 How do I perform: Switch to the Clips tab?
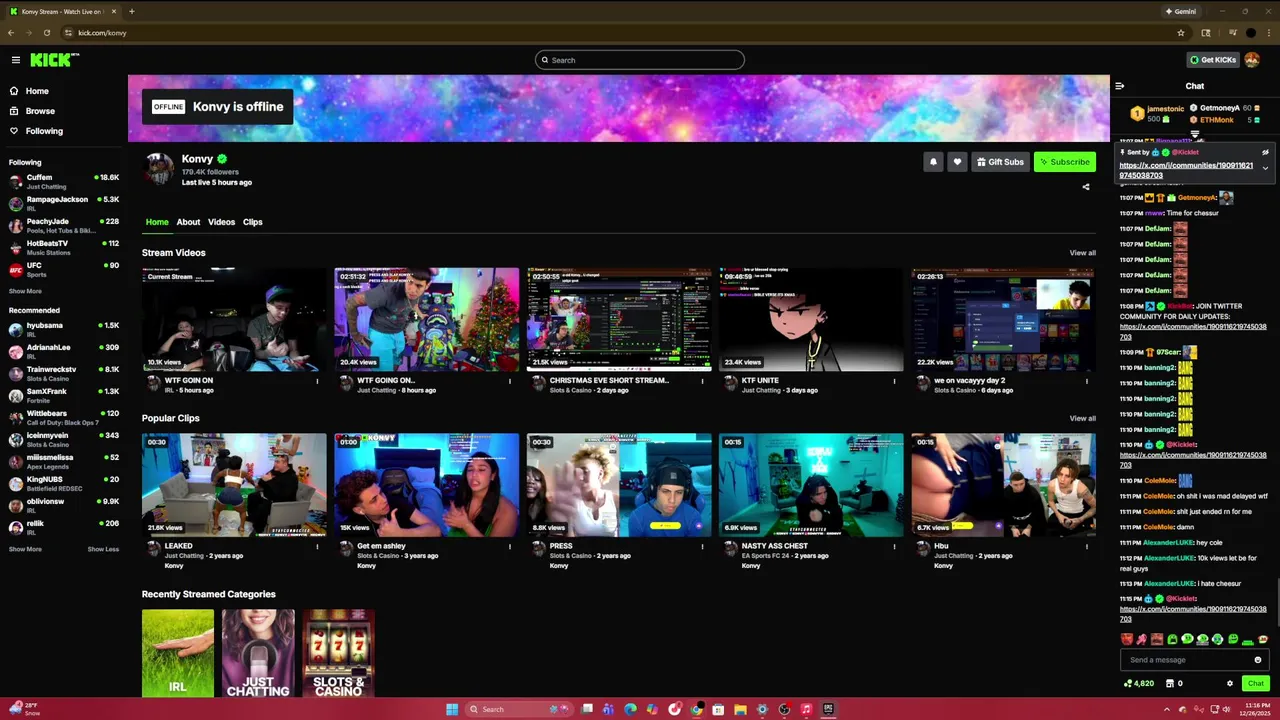(x=252, y=222)
